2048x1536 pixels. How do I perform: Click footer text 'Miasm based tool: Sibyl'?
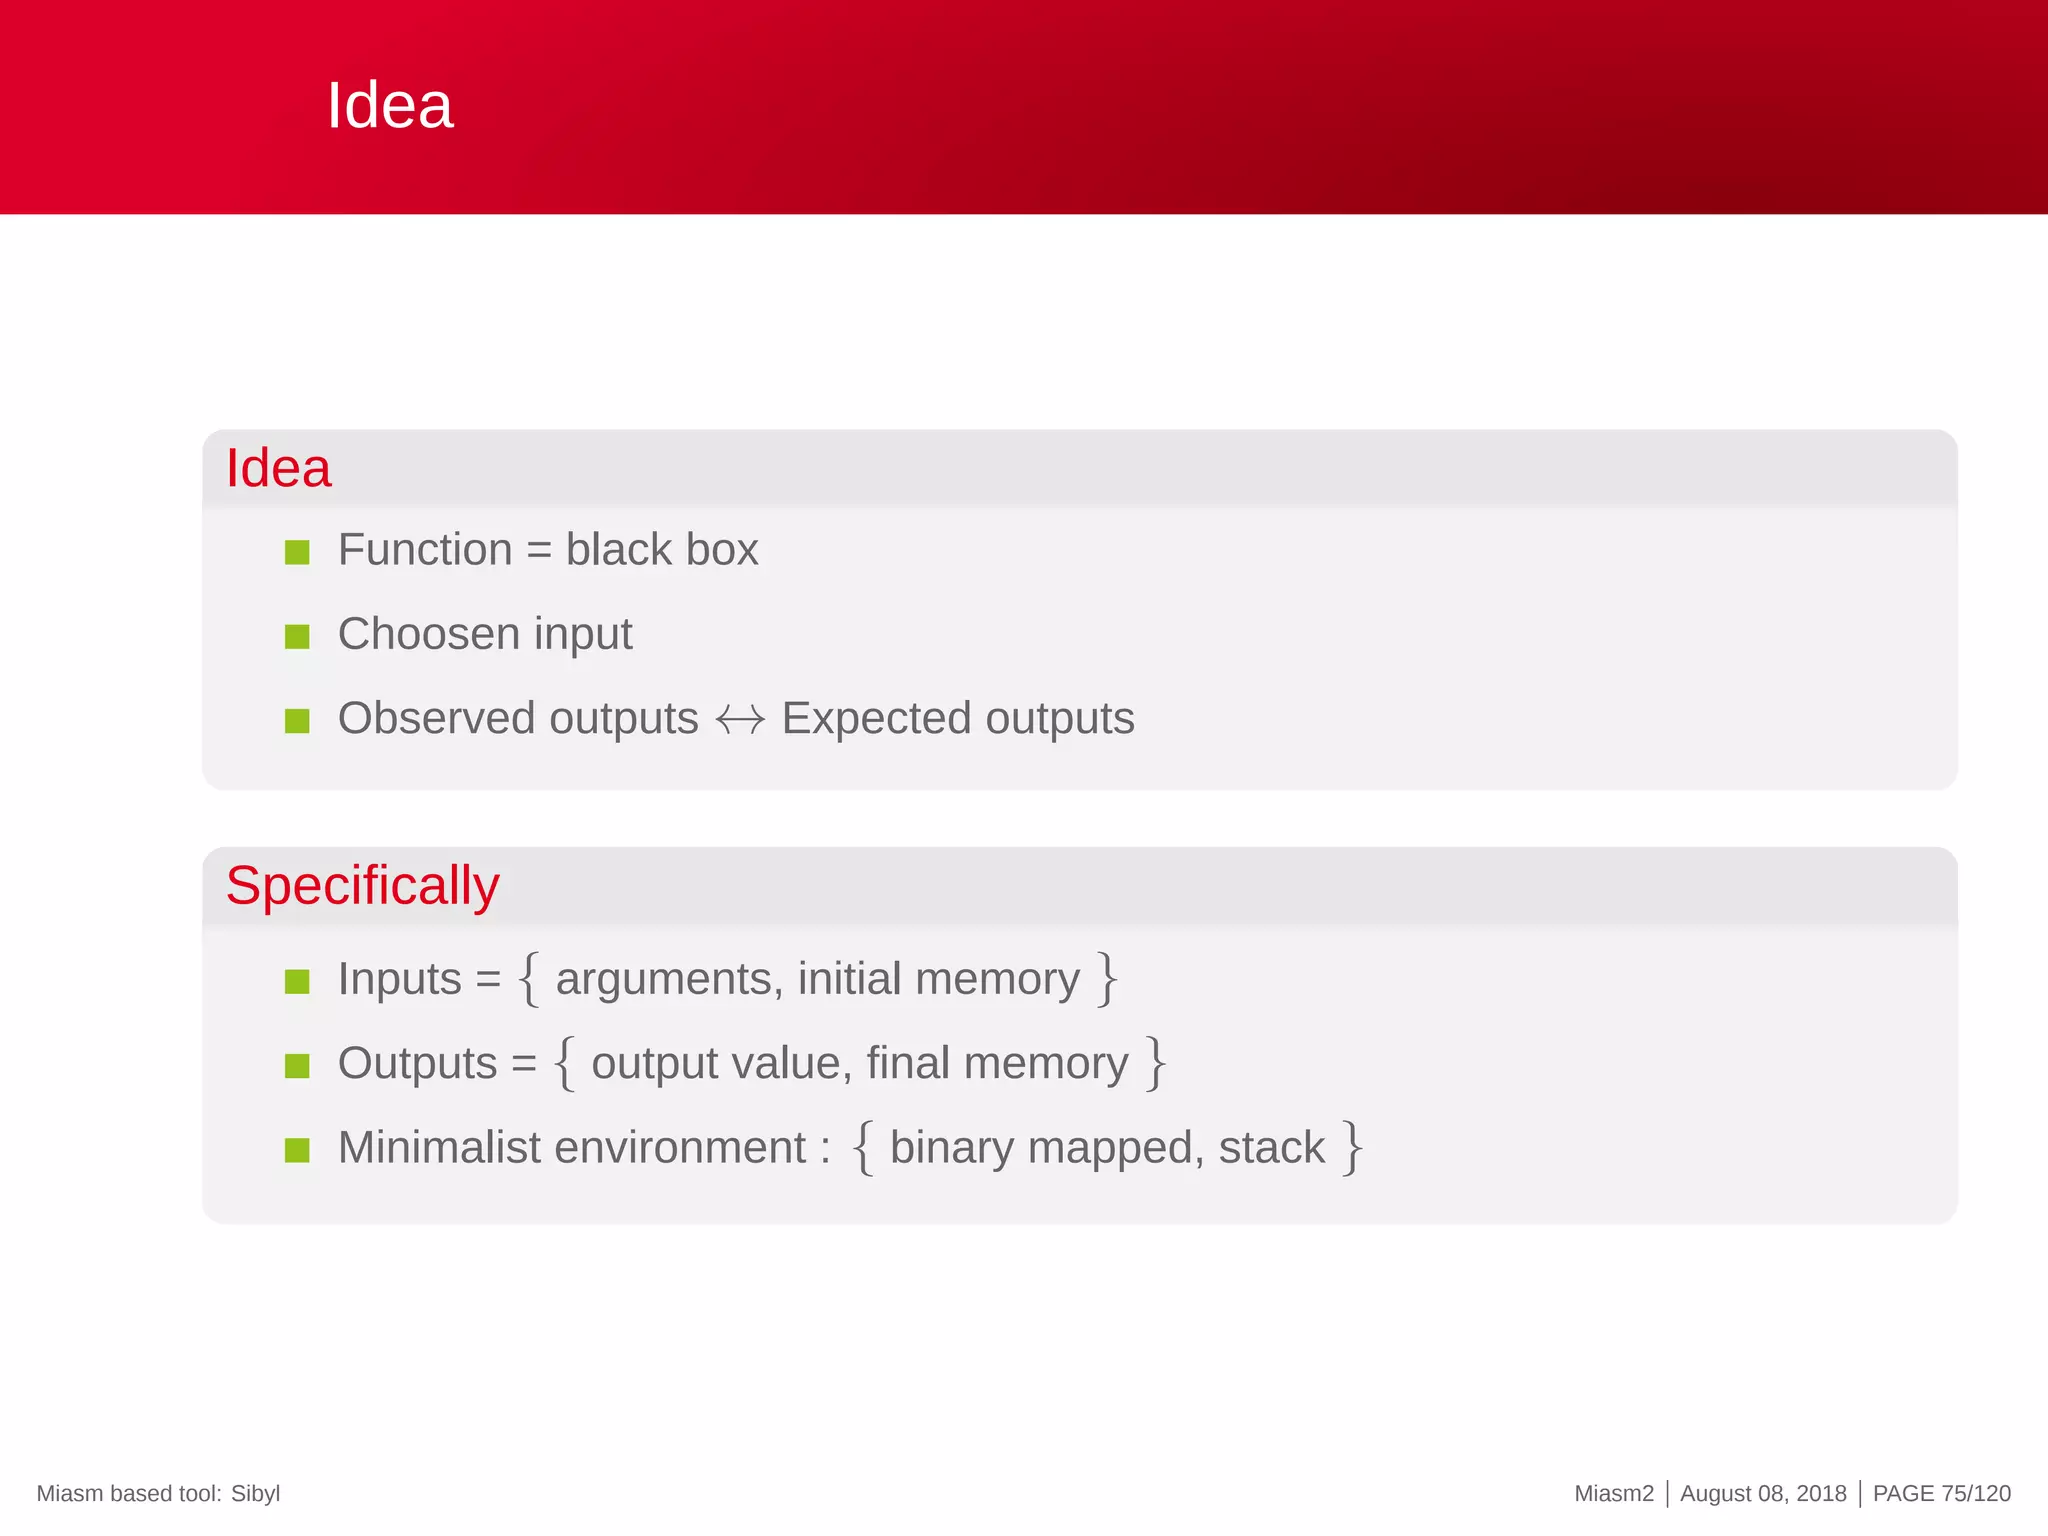[158, 1494]
